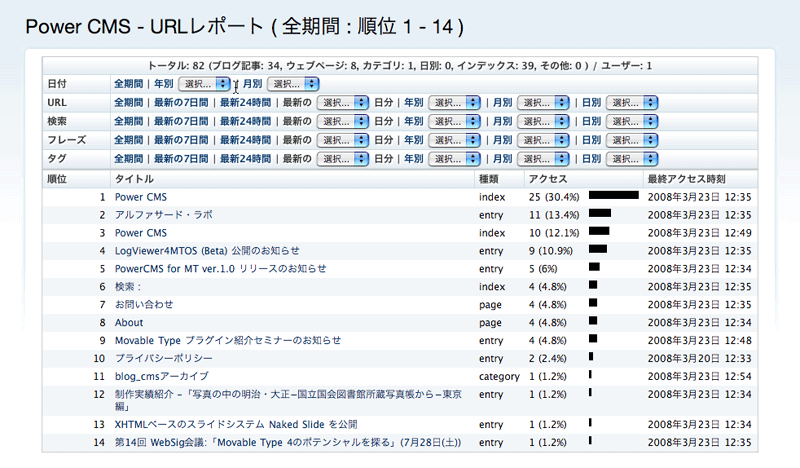Open the 年別 dropdown in the URL row

tap(454, 103)
